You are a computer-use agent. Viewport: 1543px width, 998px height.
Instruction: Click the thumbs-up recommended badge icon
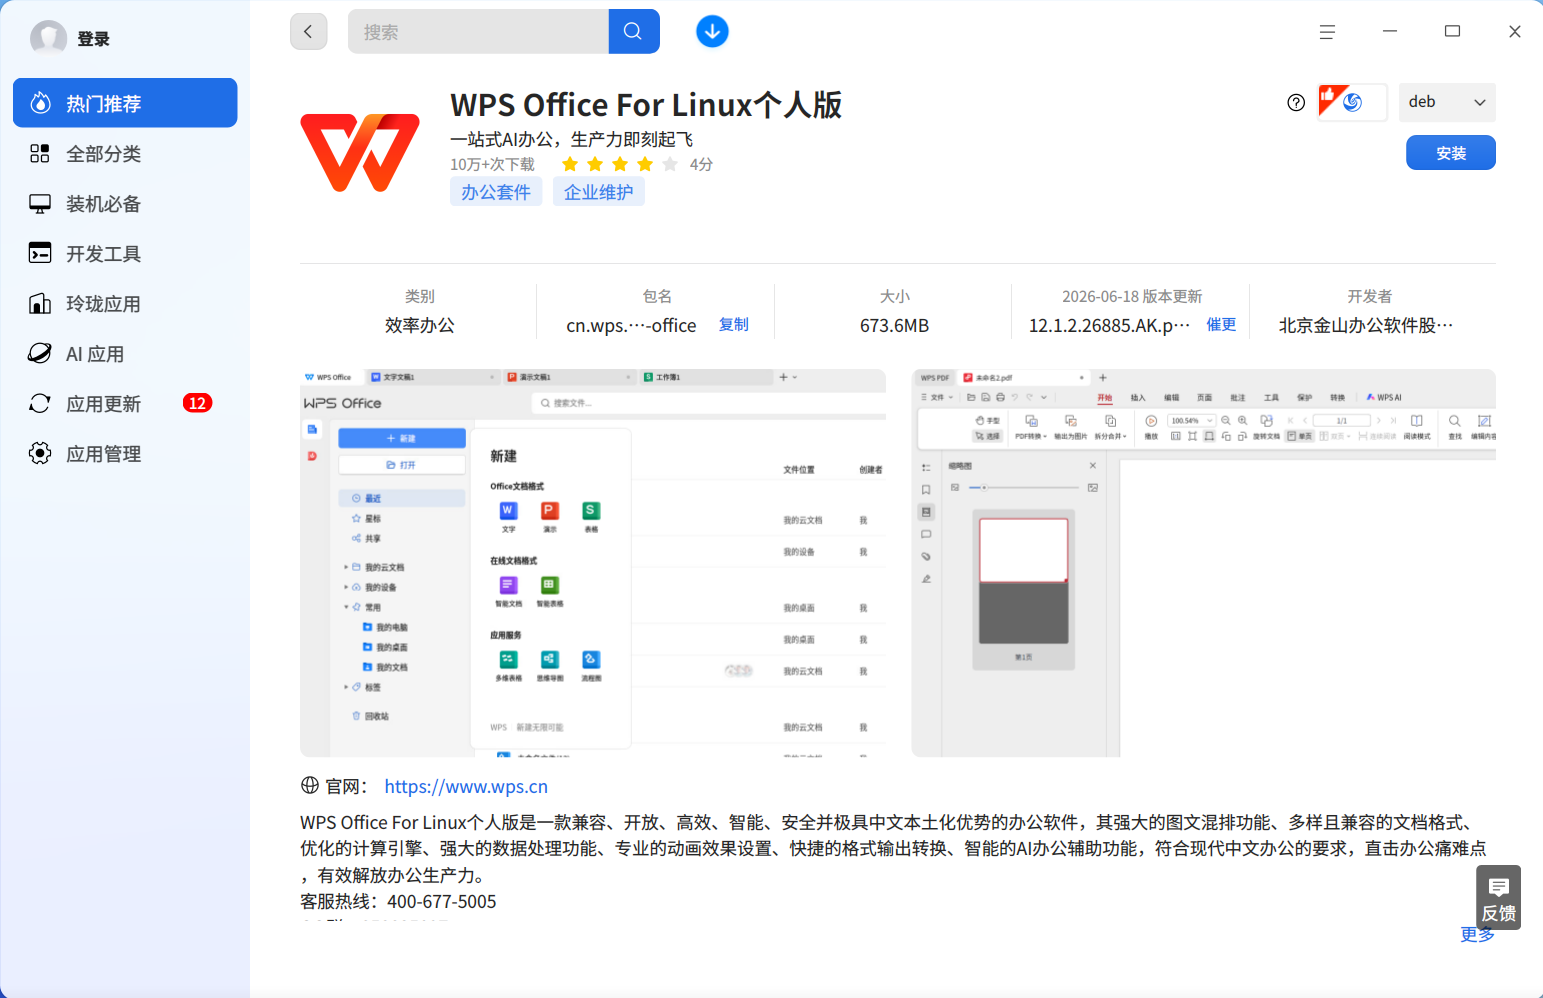pos(1352,102)
